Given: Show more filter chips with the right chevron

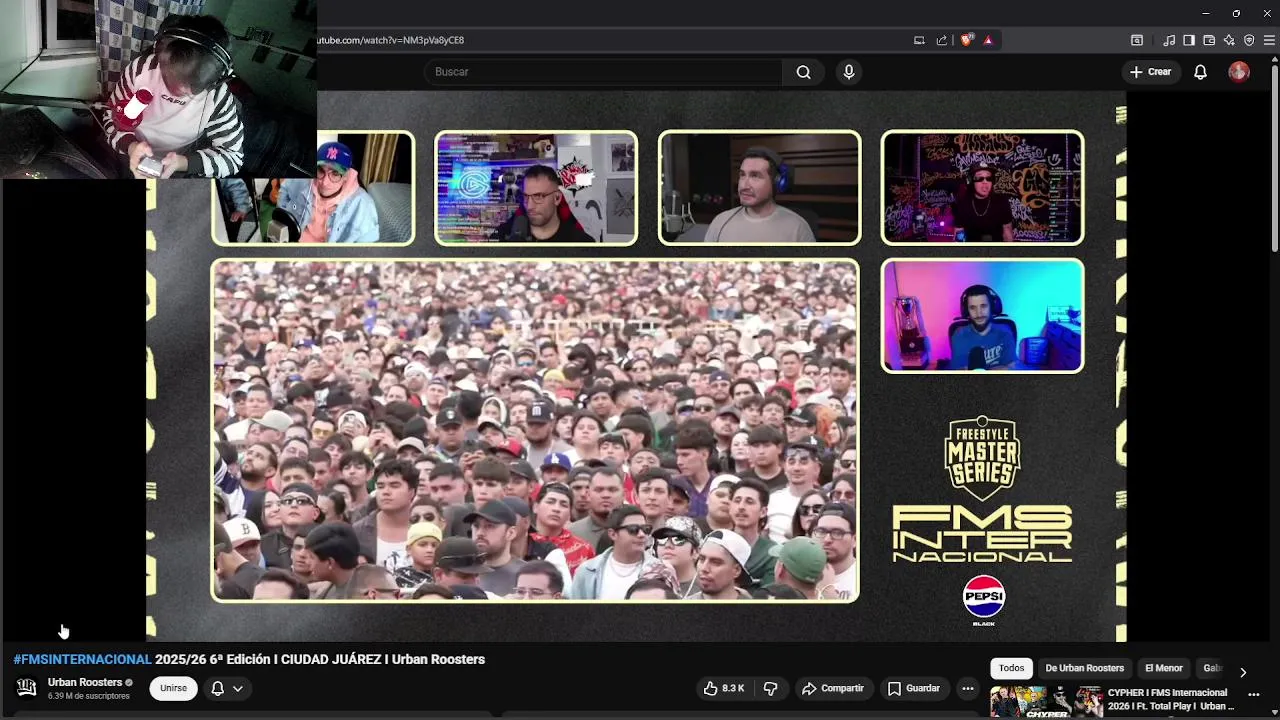Looking at the screenshot, I should coord(1243,672).
